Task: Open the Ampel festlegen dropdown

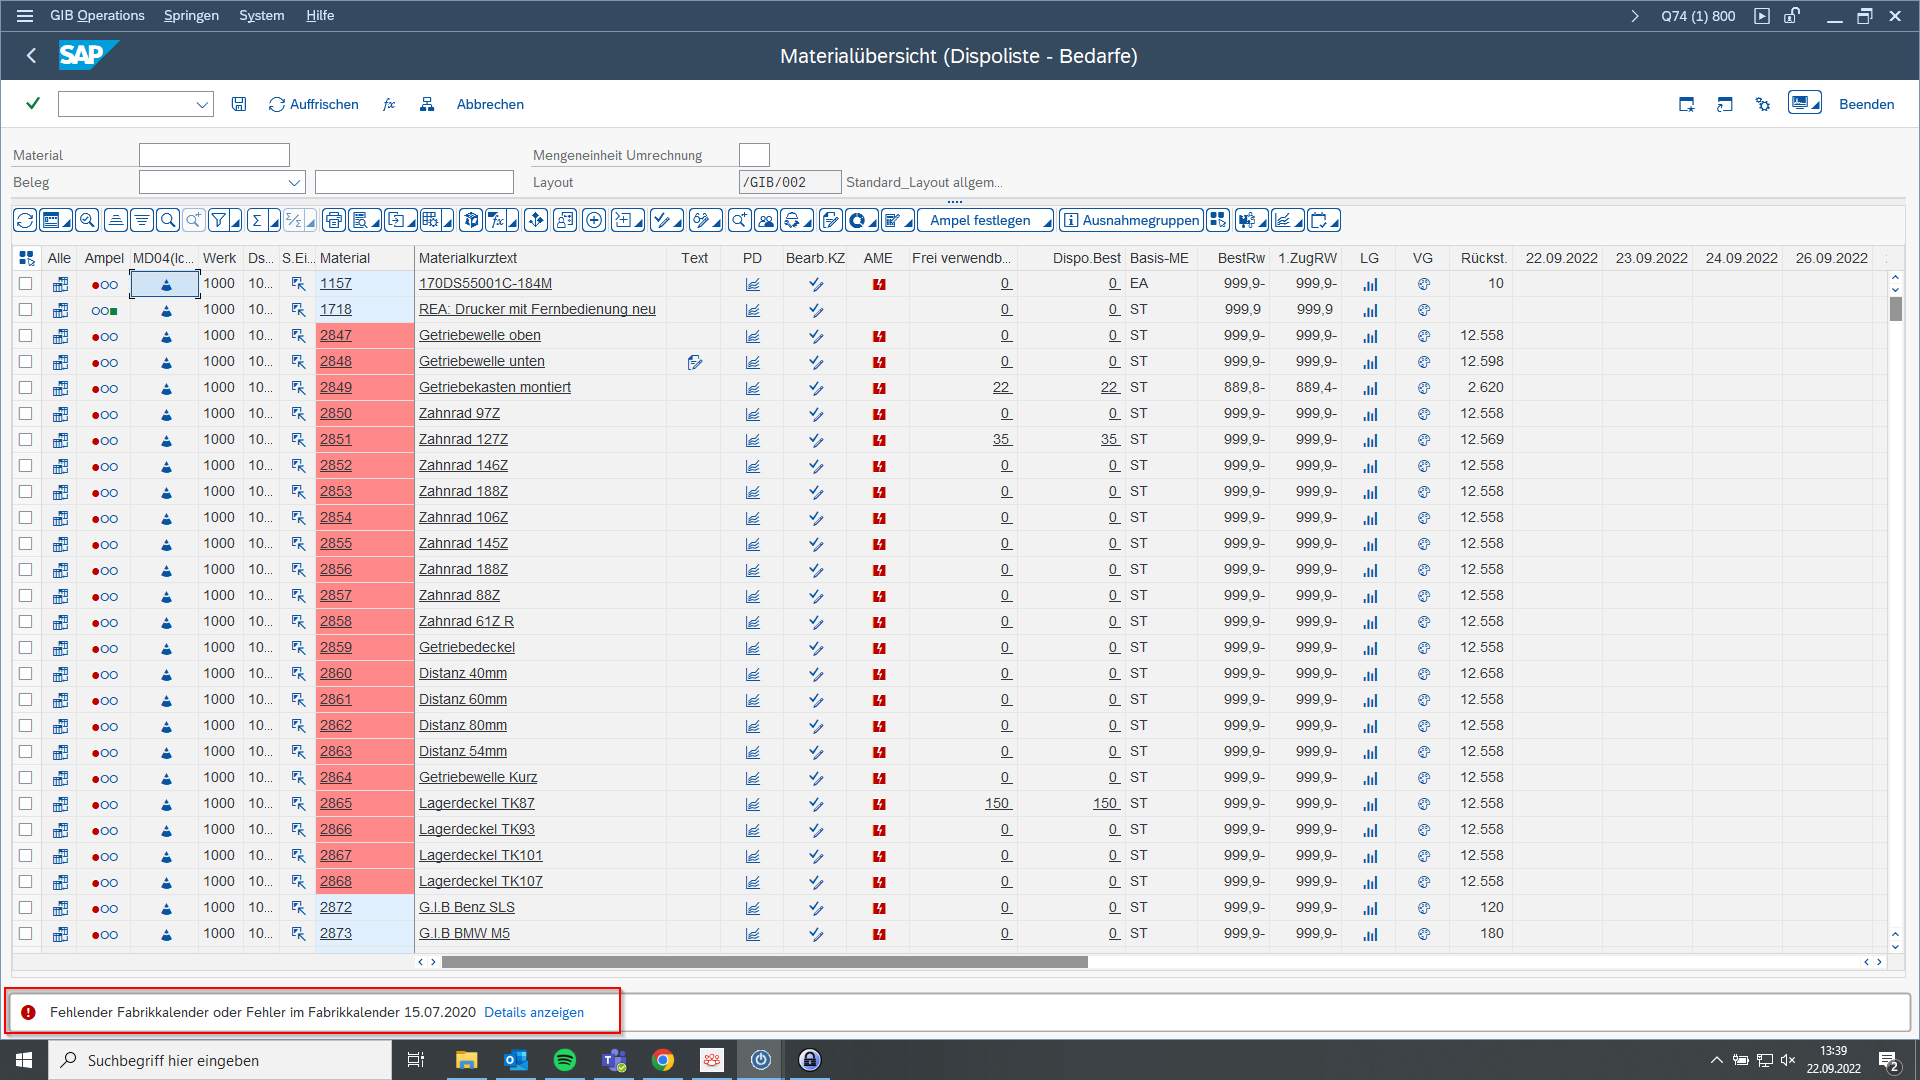Action: pyautogui.click(x=1047, y=222)
